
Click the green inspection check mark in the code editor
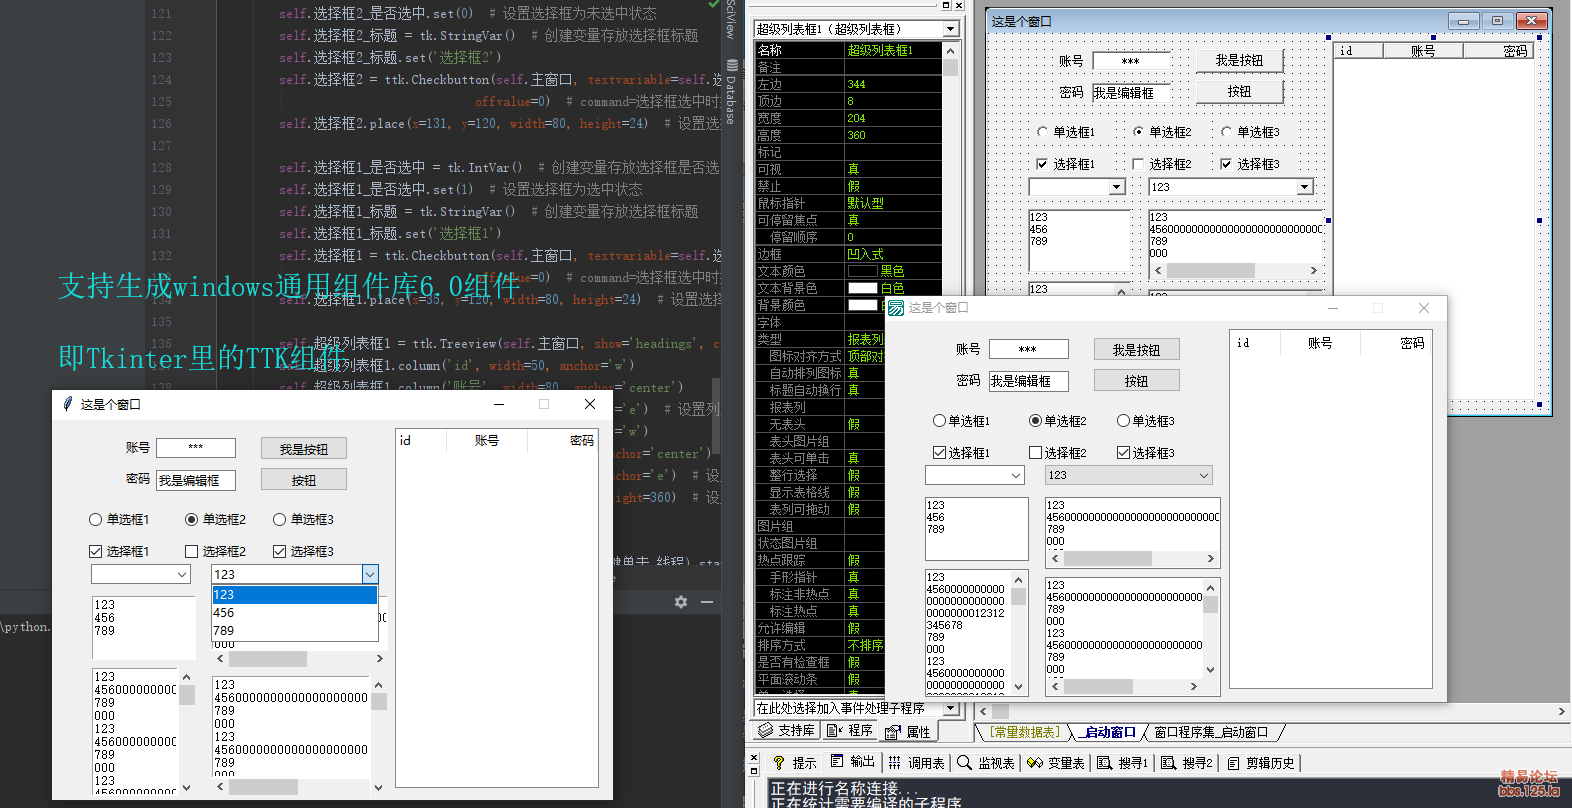click(x=713, y=5)
